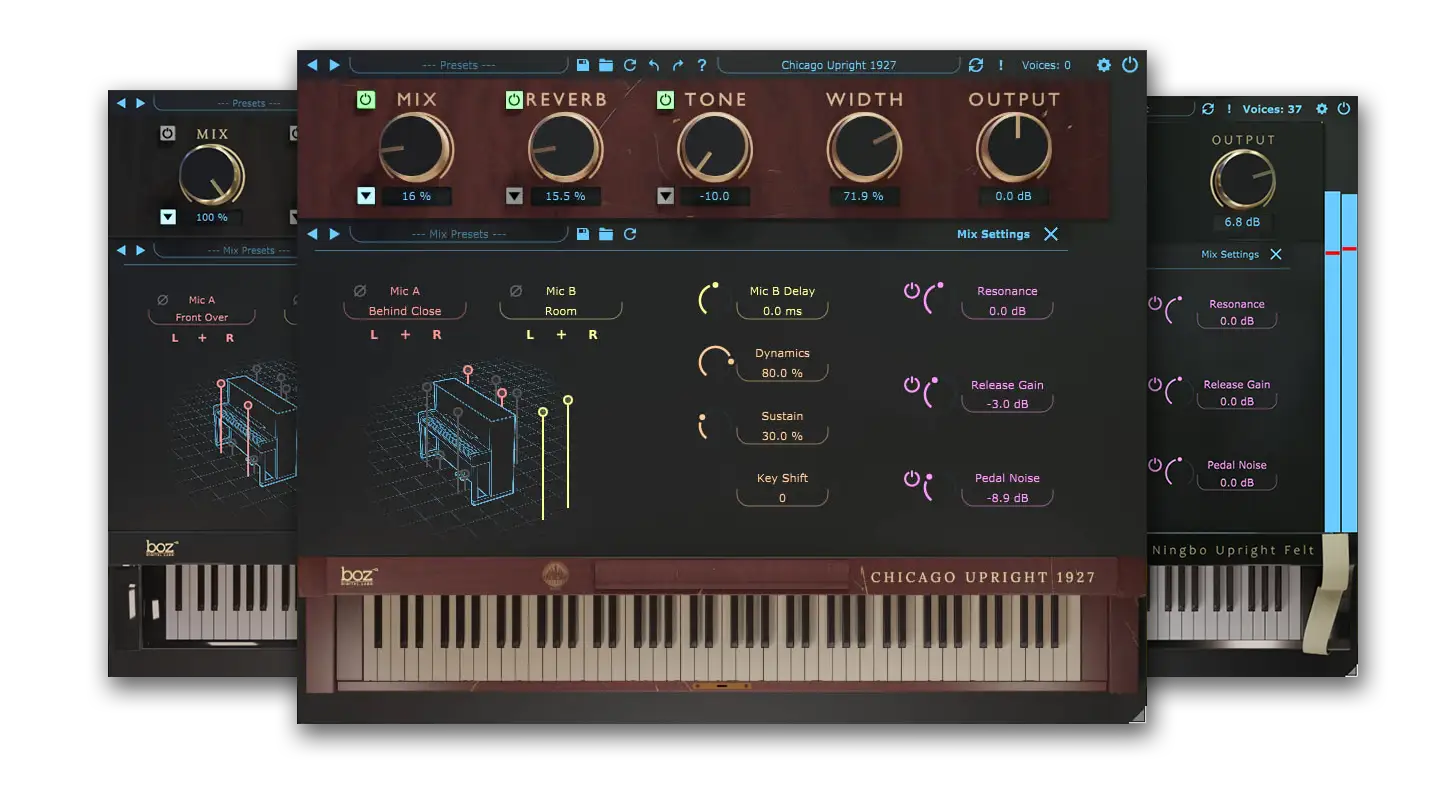Open the Chicago Upright 1927 instrument selector

pos(838,65)
